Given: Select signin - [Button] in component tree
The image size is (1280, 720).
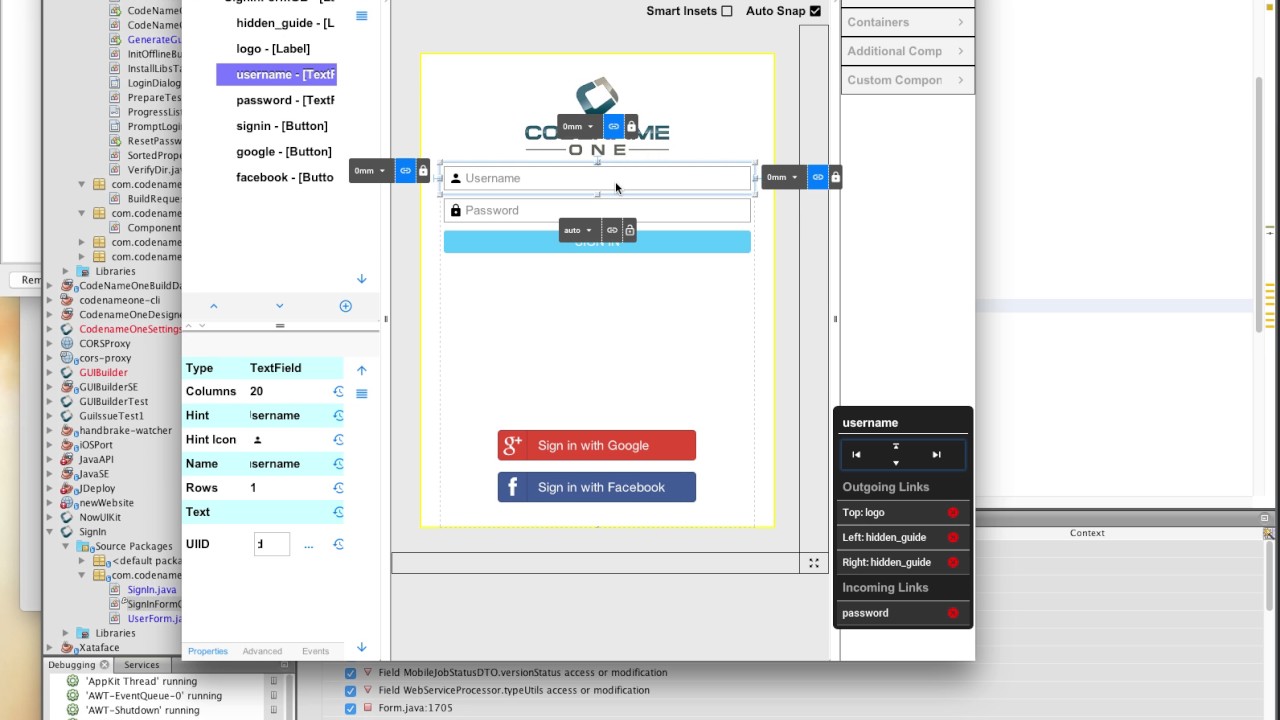Looking at the screenshot, I should point(282,126).
